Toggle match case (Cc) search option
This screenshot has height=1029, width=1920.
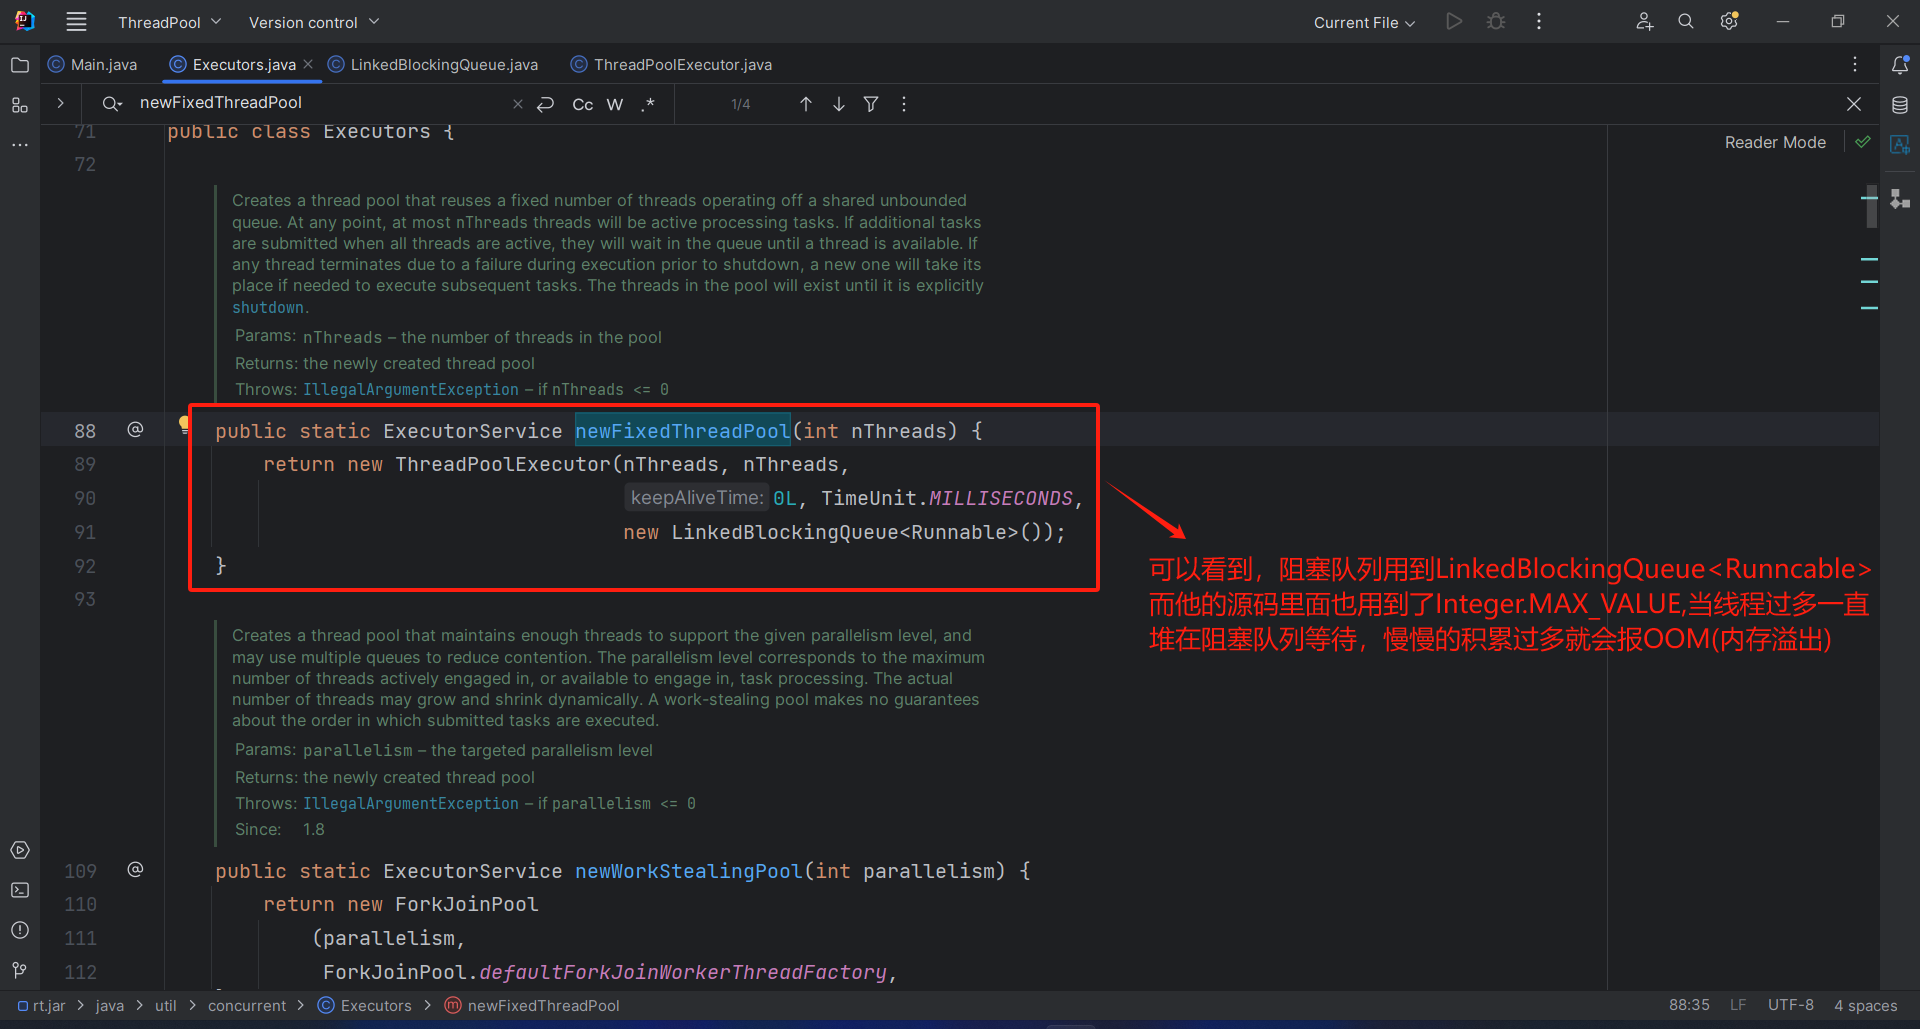click(x=582, y=104)
